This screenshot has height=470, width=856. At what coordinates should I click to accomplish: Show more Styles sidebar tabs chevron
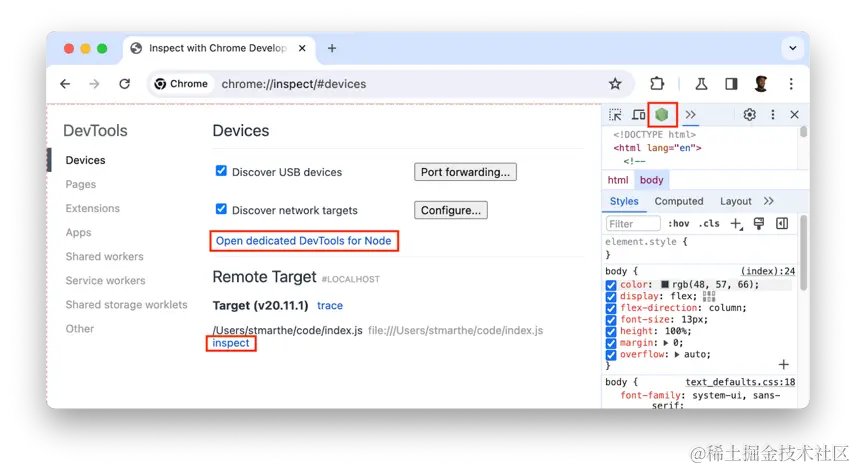(769, 201)
